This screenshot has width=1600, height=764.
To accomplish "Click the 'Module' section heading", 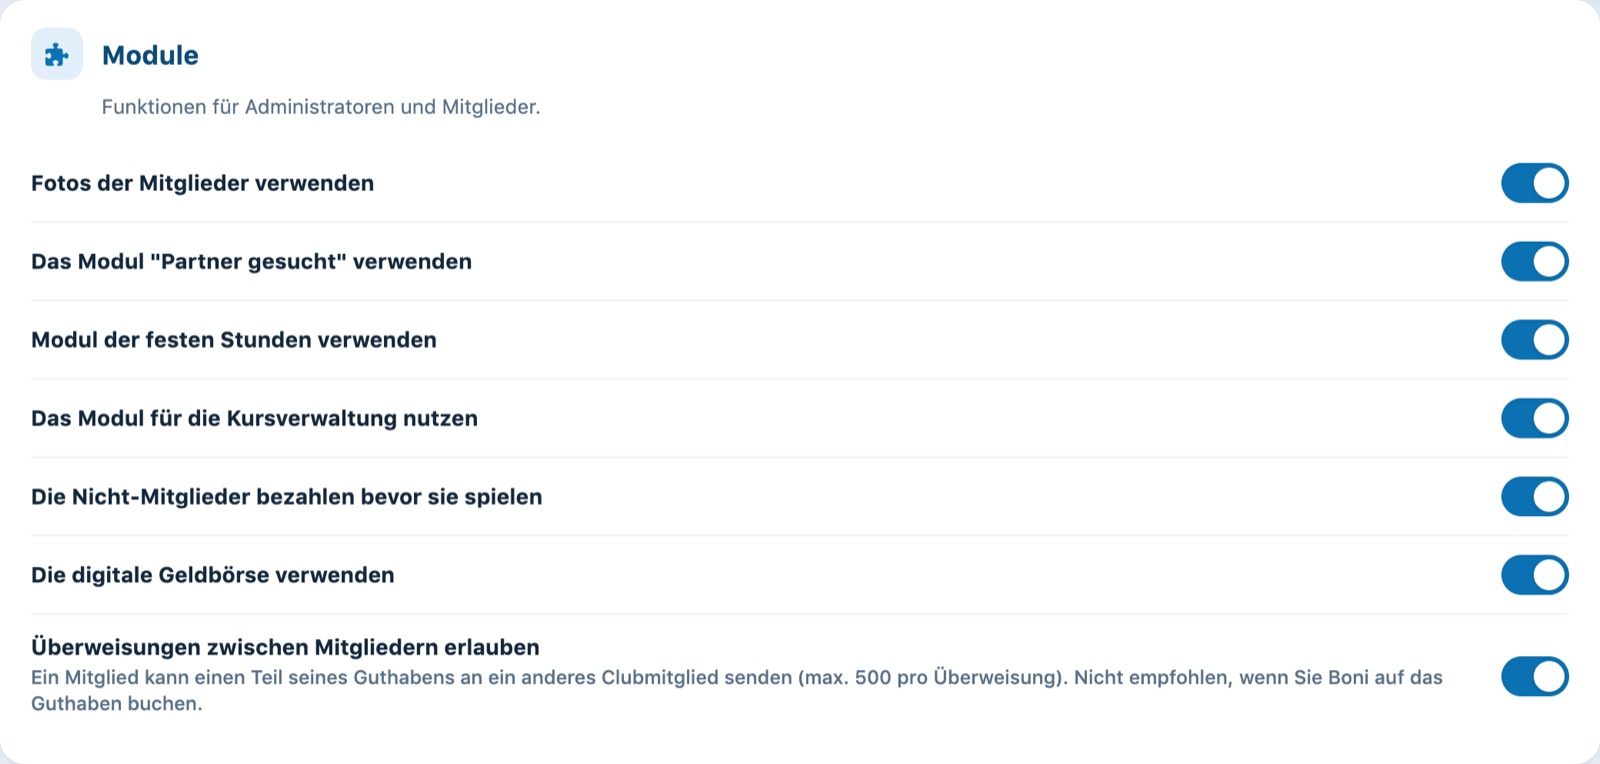I will tap(150, 55).
